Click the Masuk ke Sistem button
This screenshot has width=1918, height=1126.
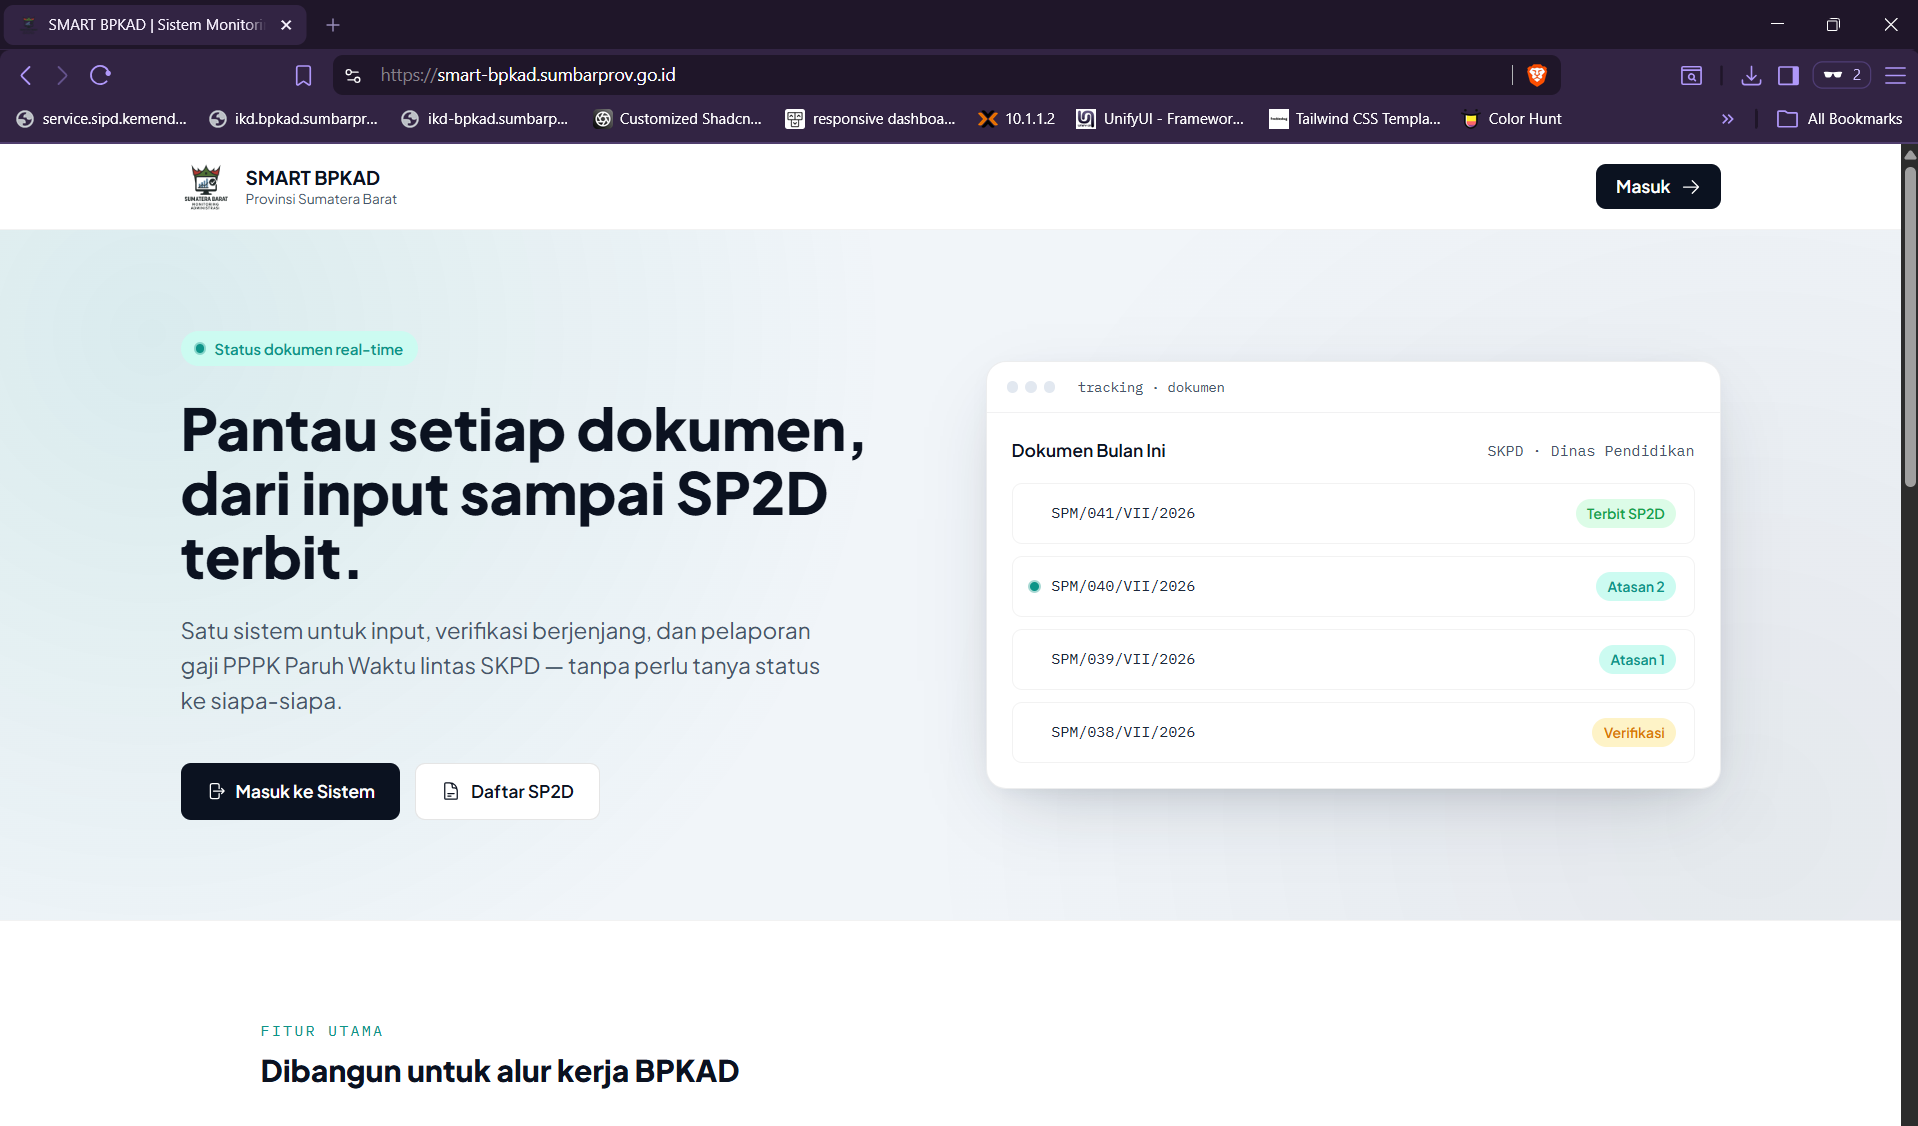[x=290, y=792]
